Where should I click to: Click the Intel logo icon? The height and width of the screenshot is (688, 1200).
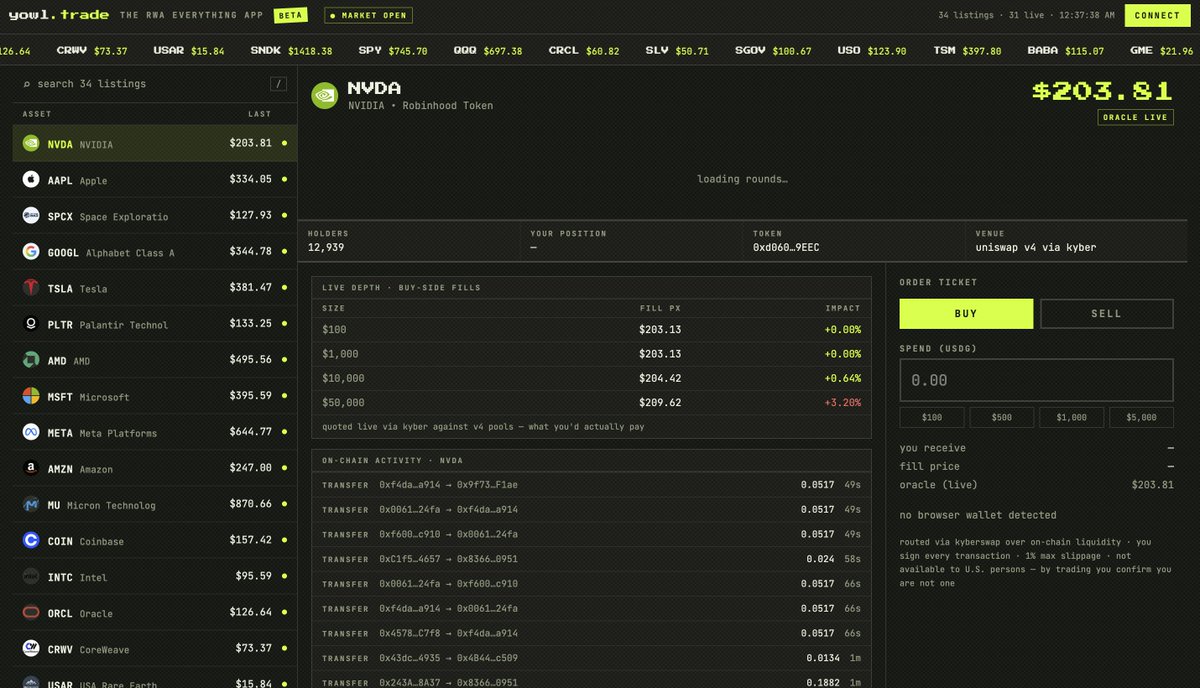tap(30, 576)
